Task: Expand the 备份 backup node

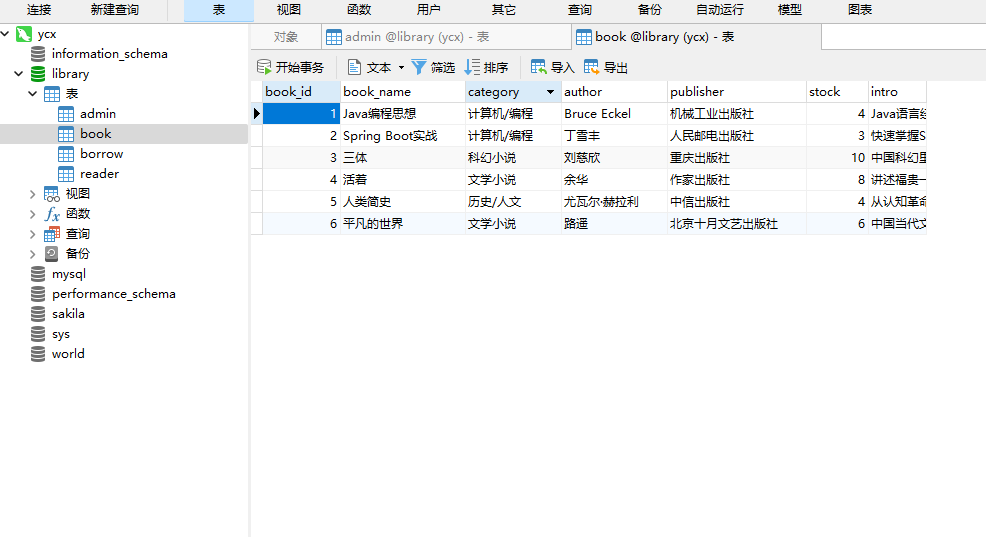Action: tap(33, 255)
